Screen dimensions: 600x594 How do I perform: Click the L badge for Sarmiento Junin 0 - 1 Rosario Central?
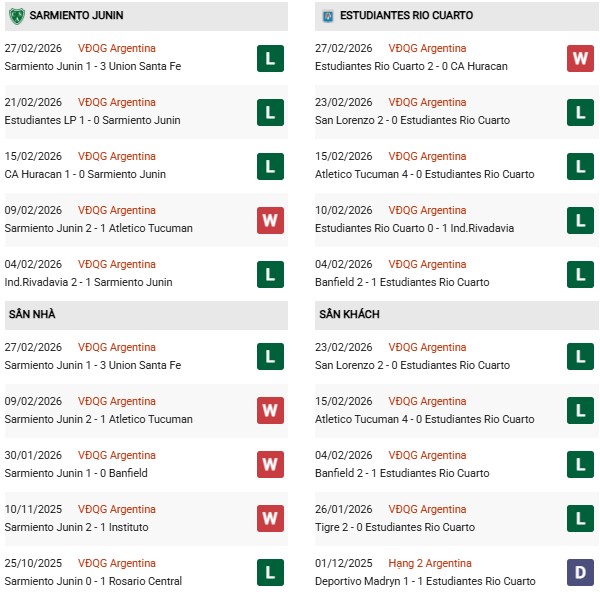270,573
